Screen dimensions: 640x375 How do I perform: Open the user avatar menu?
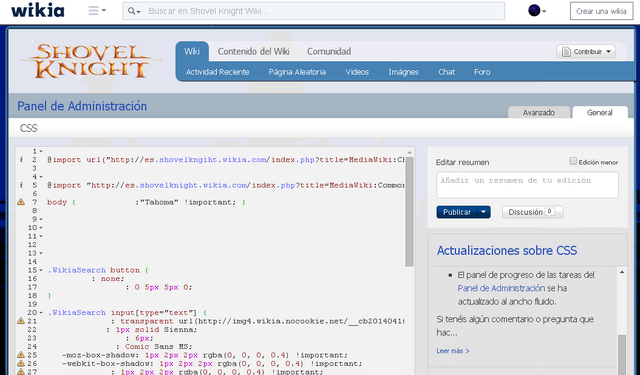coord(537,11)
